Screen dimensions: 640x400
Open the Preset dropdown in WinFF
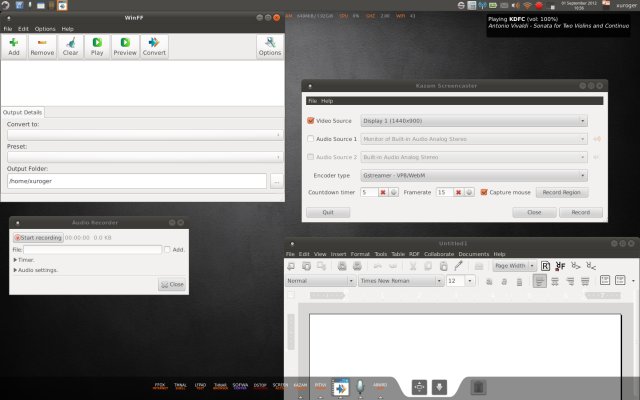click(145, 157)
